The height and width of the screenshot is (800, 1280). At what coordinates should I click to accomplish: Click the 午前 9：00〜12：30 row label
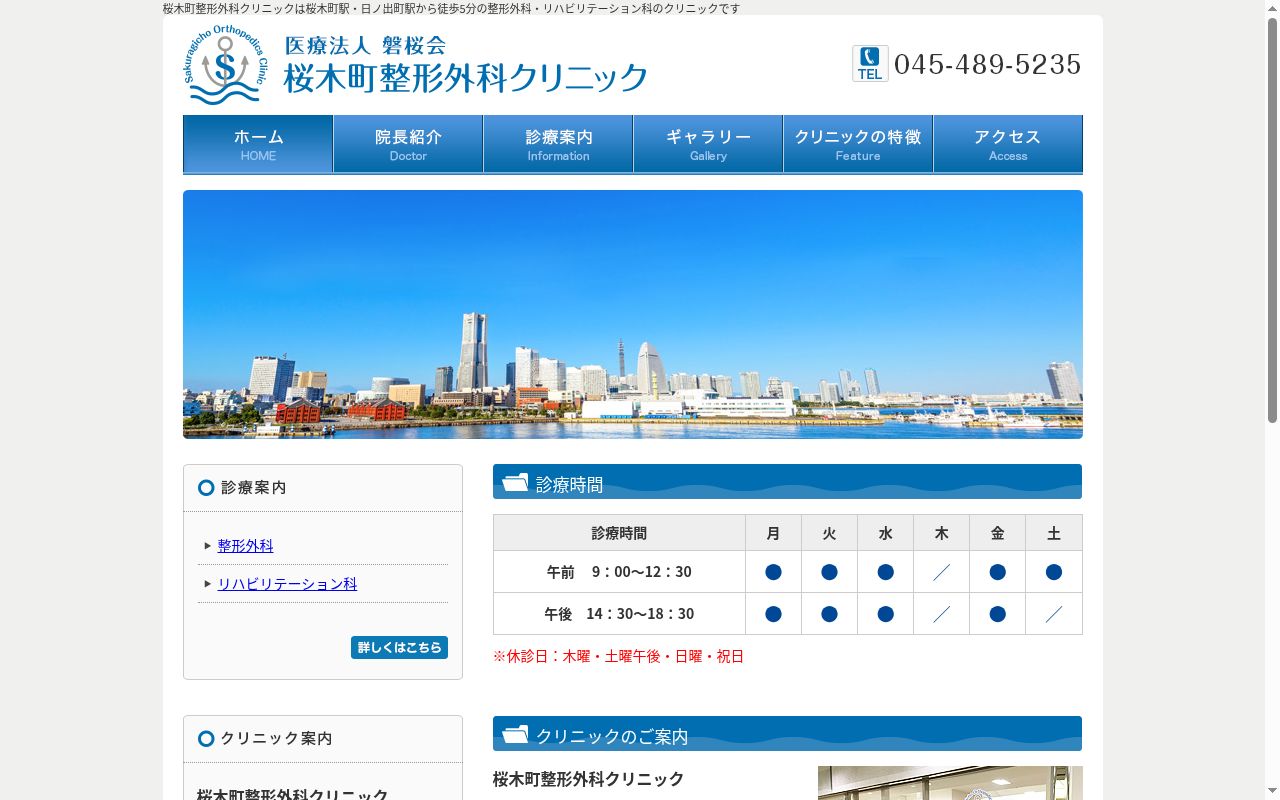point(619,572)
